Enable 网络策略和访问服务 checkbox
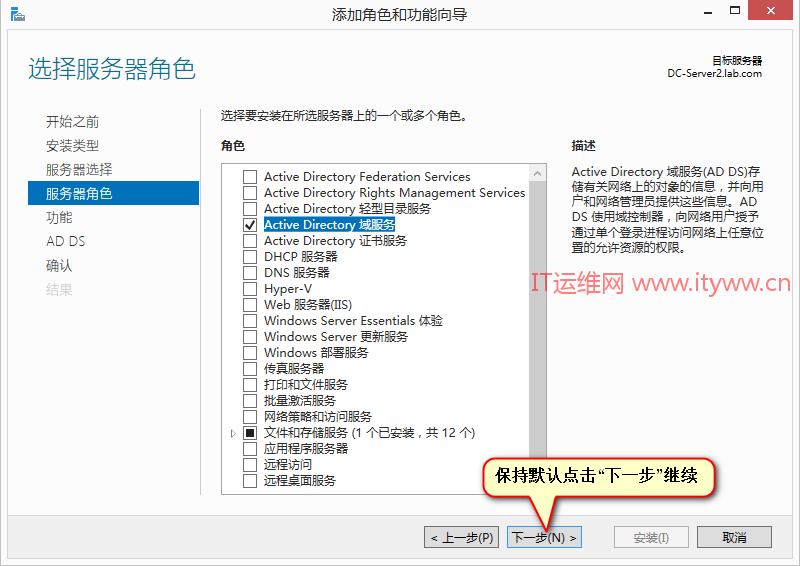The image size is (800, 566). [x=250, y=416]
